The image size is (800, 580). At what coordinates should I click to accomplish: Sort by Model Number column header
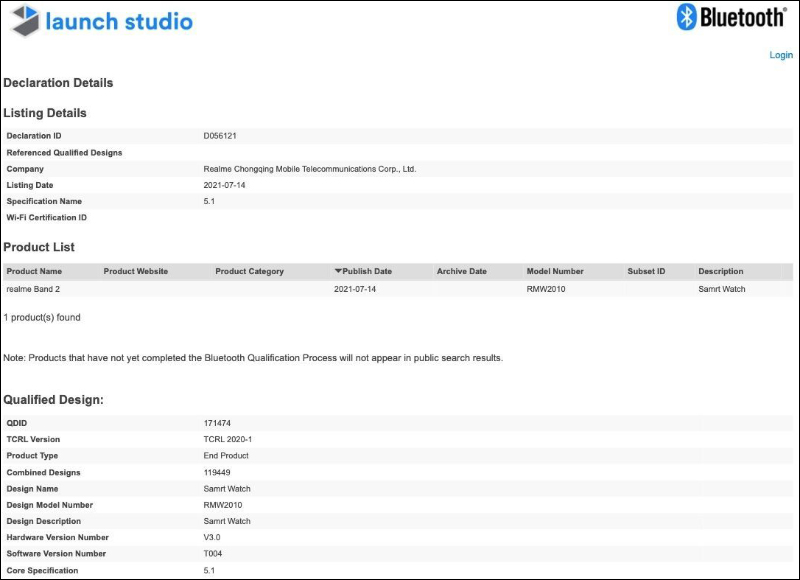555,271
